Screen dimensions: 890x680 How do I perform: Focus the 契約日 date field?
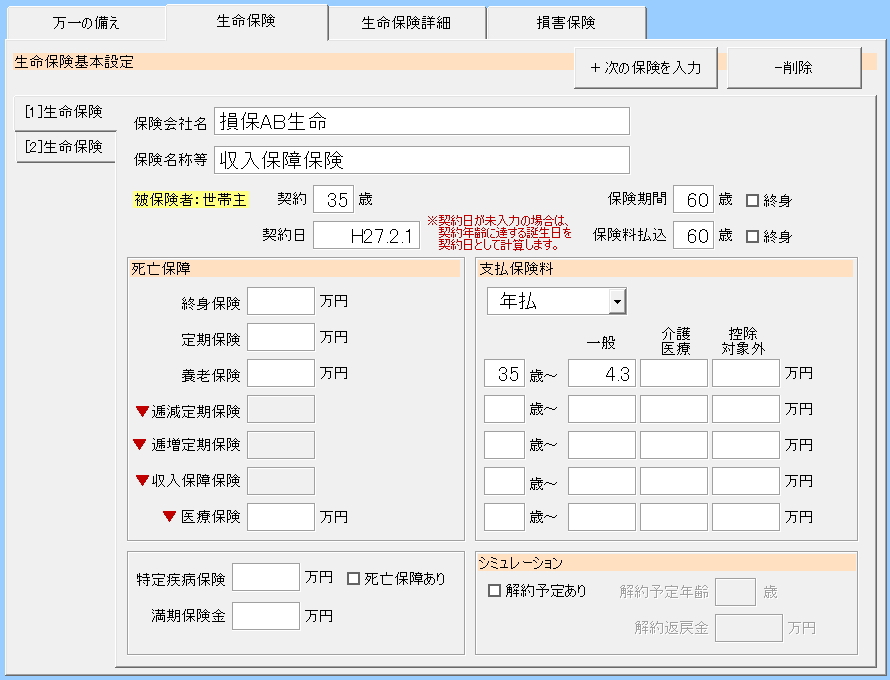coord(366,236)
